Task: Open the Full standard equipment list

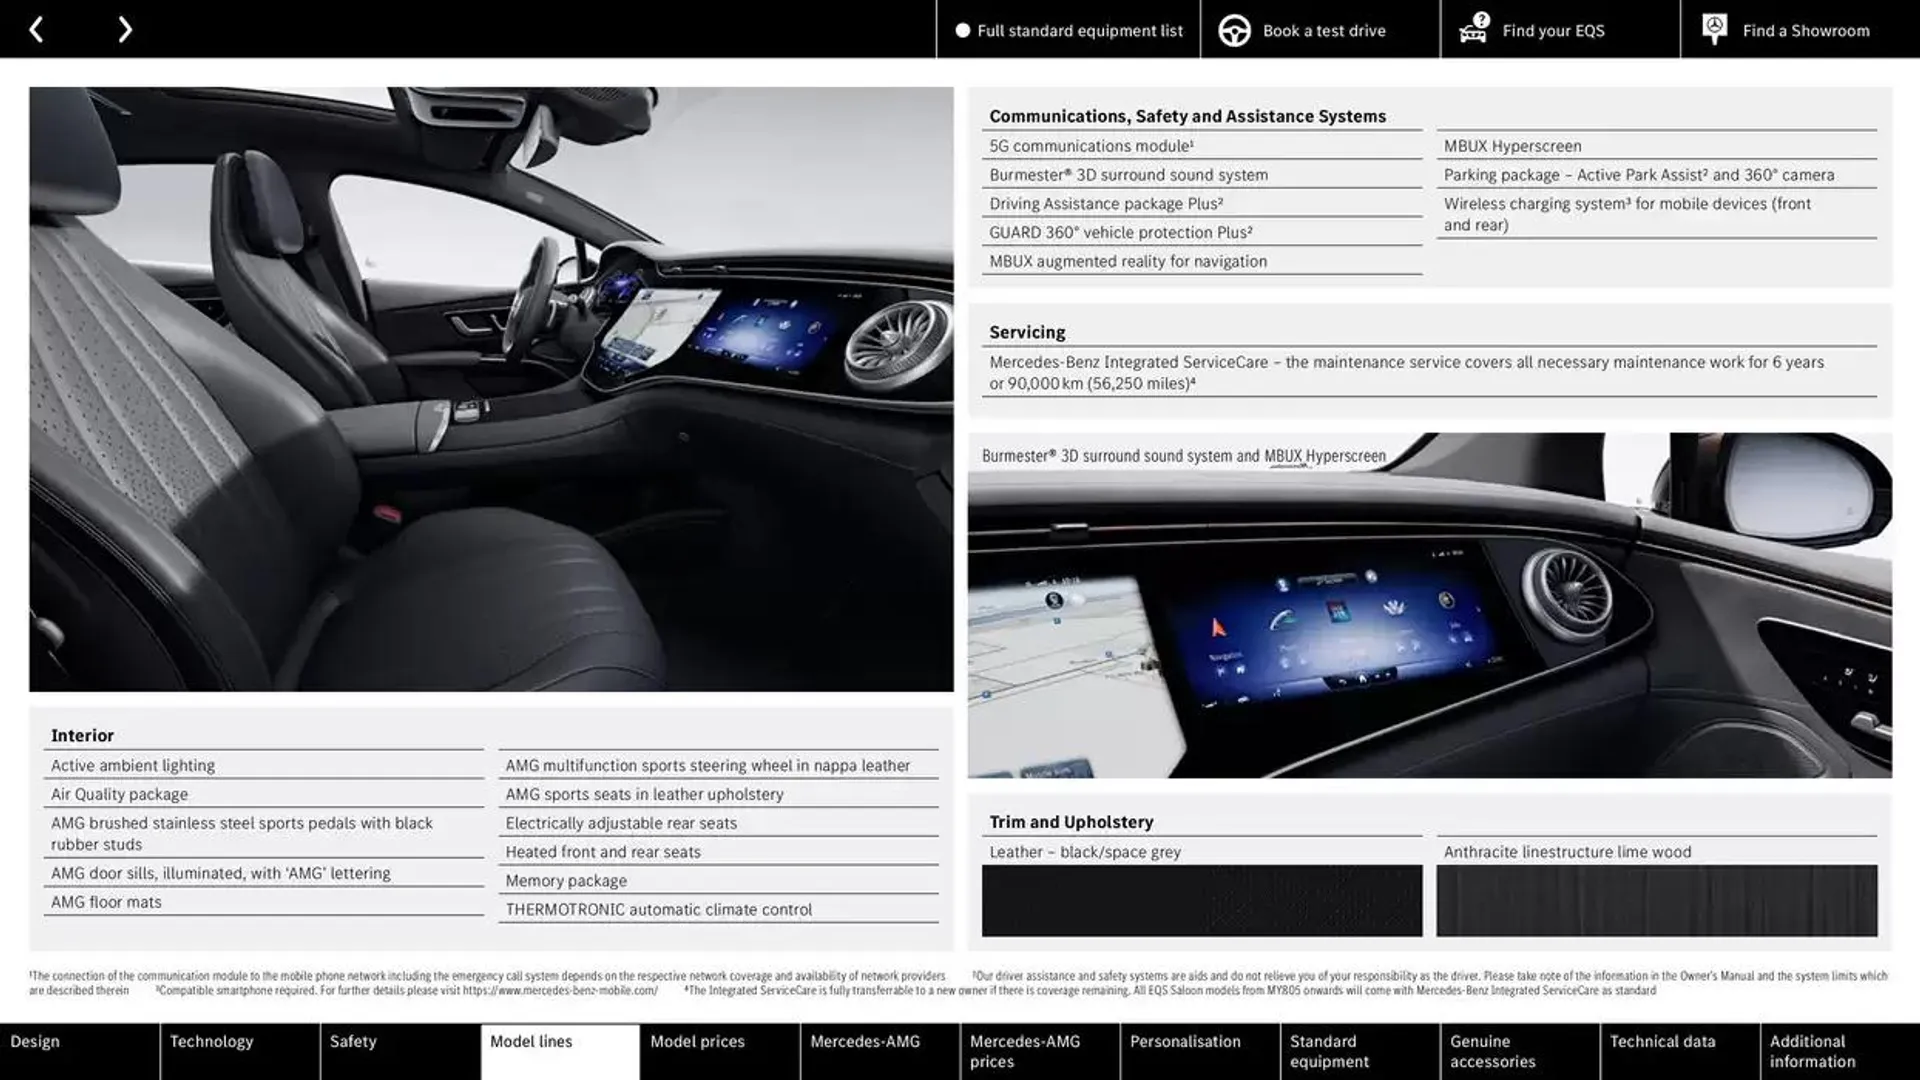Action: [1065, 29]
